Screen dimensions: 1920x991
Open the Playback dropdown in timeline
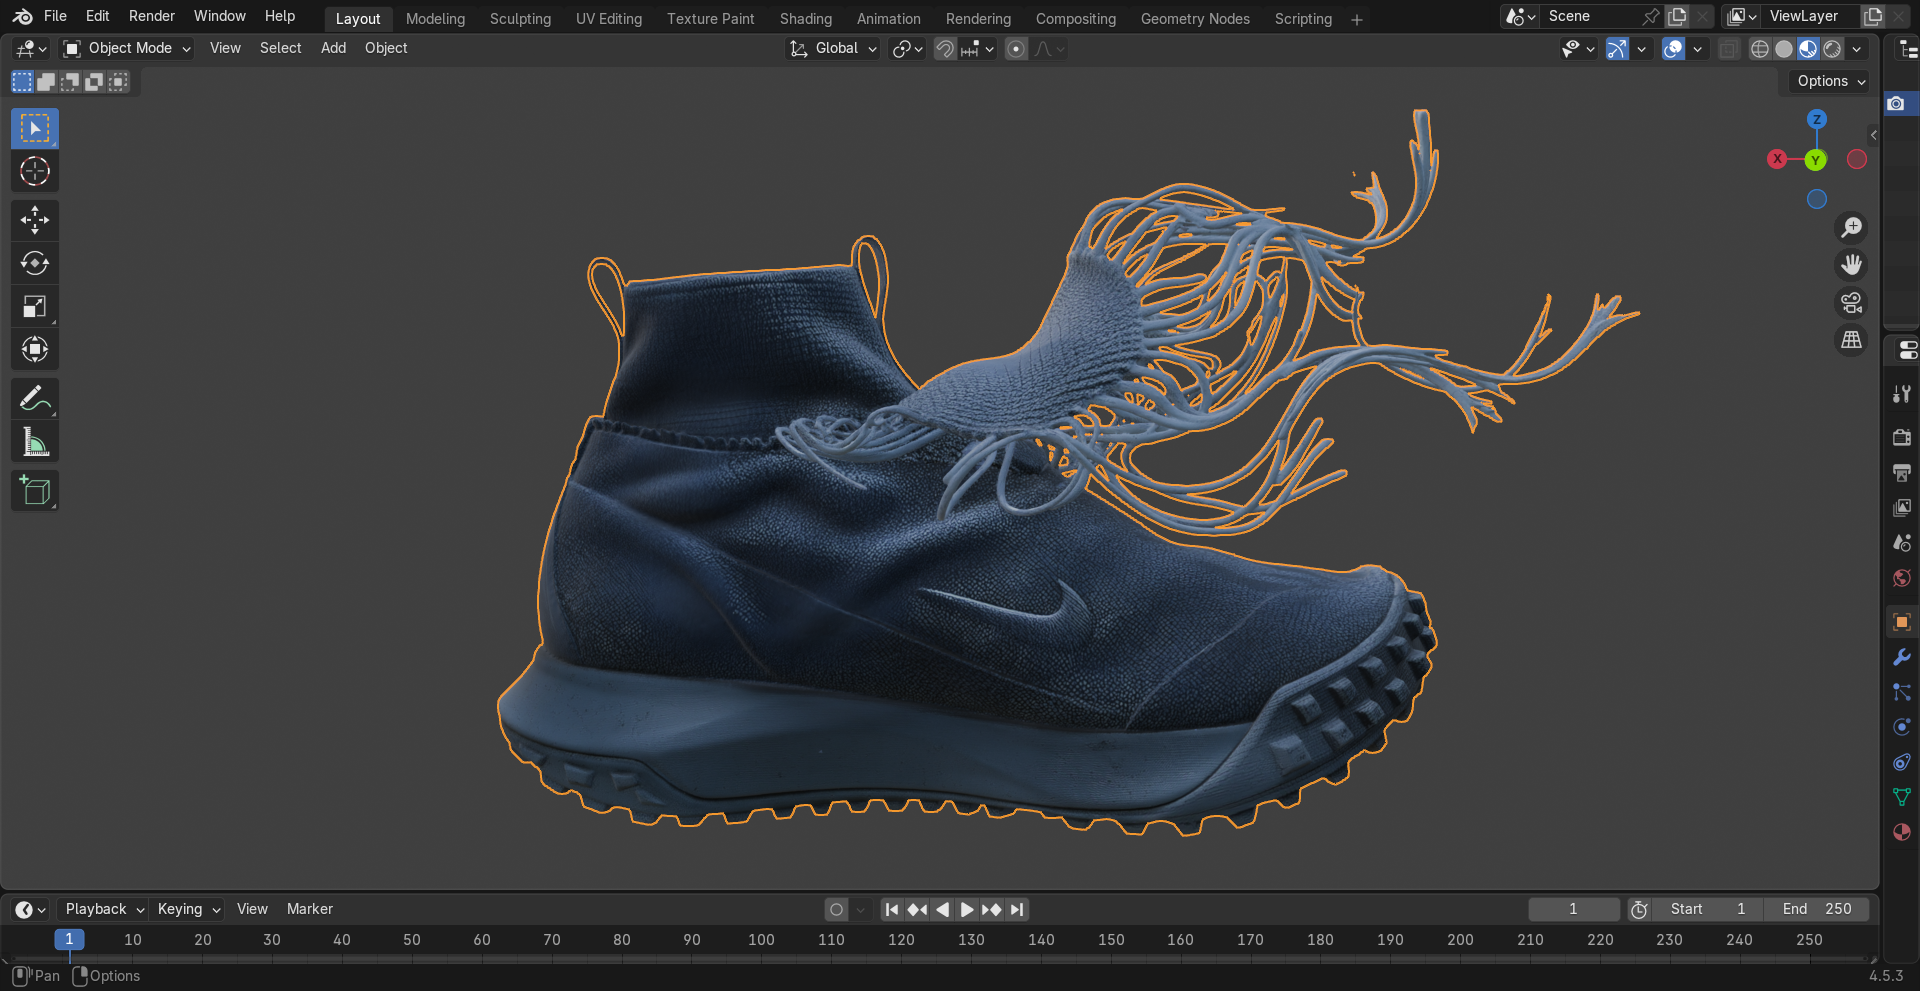coord(104,909)
